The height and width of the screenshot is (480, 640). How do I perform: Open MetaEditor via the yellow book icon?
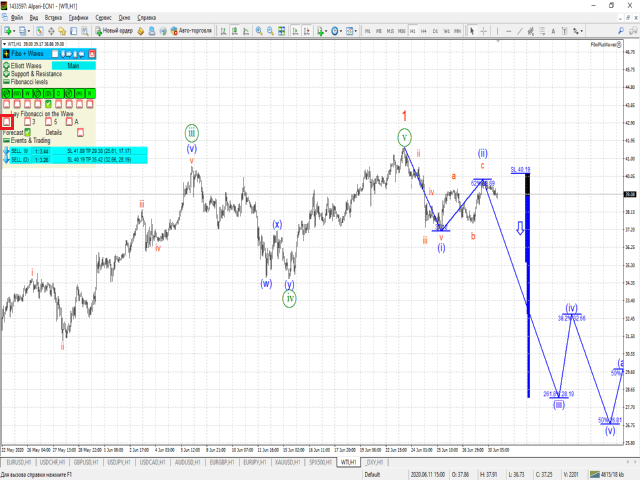pos(140,31)
